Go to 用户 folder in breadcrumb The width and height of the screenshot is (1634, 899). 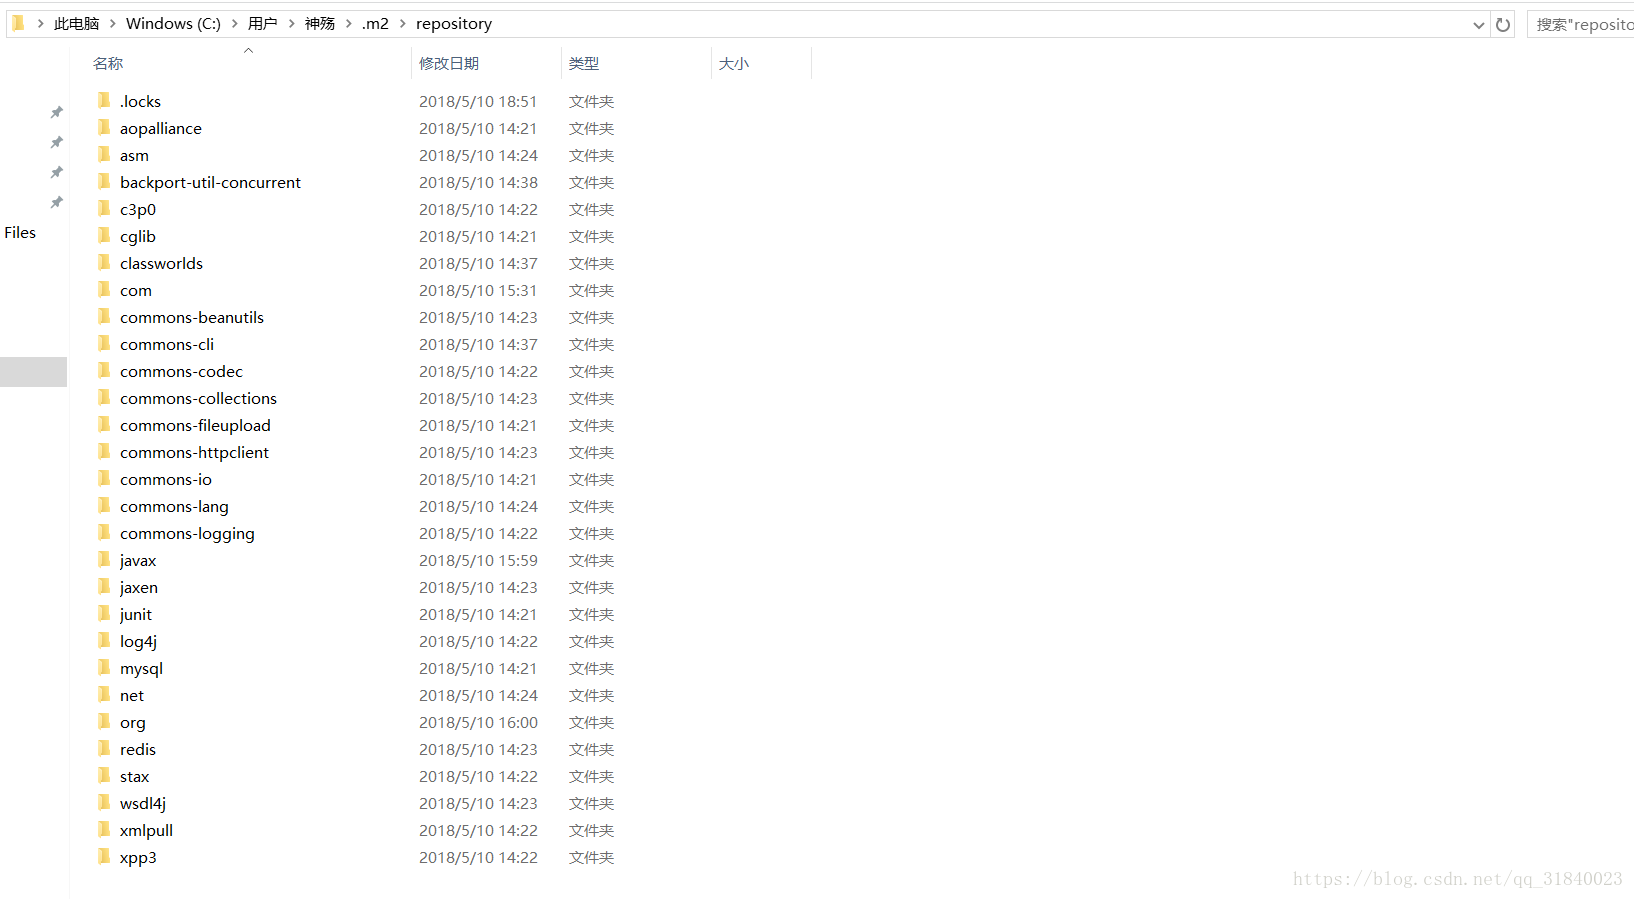[263, 24]
